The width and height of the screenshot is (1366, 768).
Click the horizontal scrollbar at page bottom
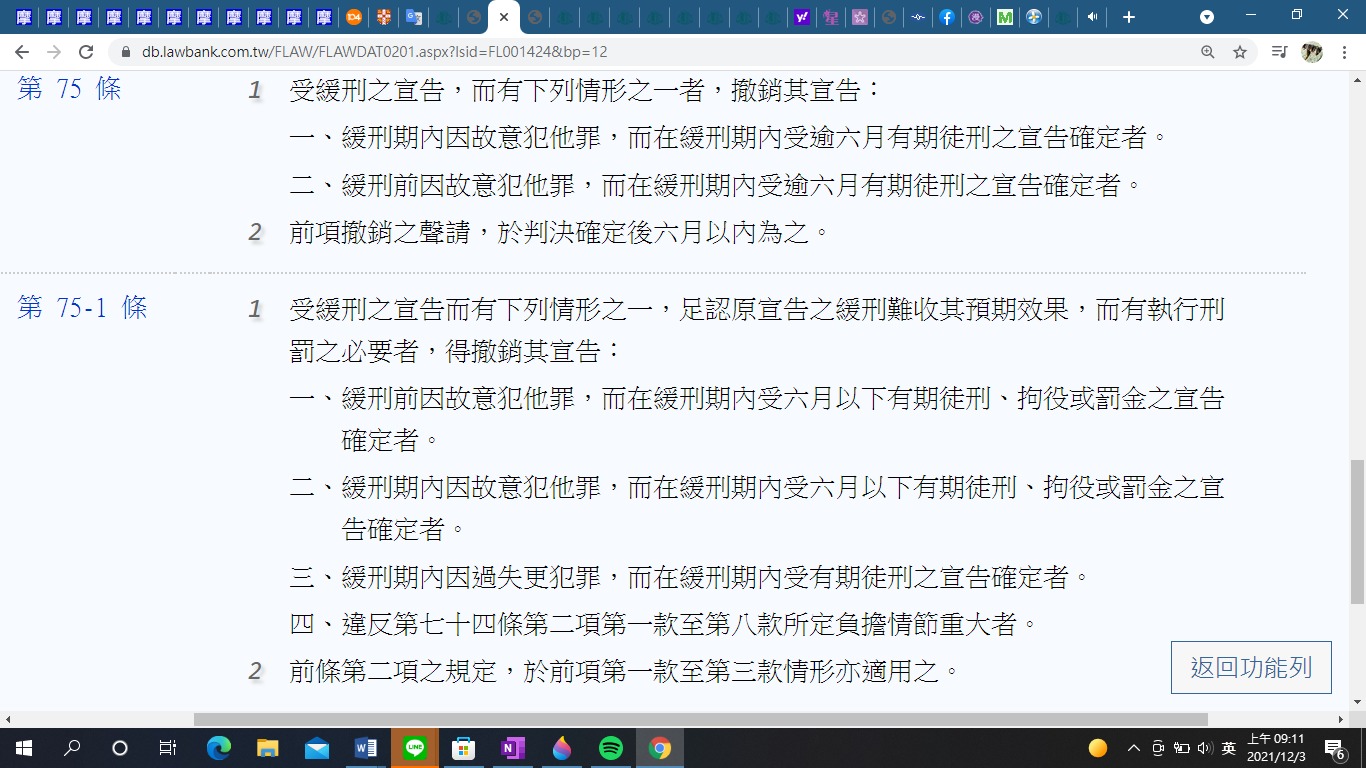(x=700, y=719)
